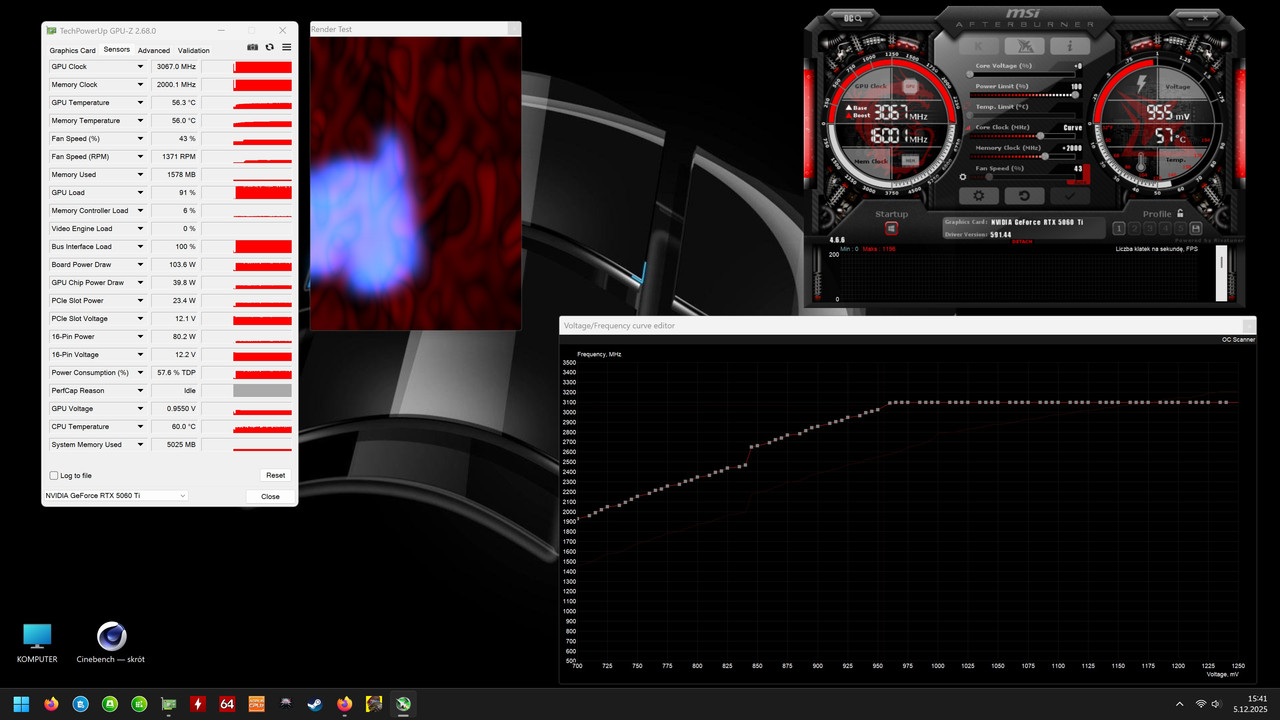Open the Cinebench shortcut on desktop
Viewport: 1280px width, 720px height.
[111, 643]
